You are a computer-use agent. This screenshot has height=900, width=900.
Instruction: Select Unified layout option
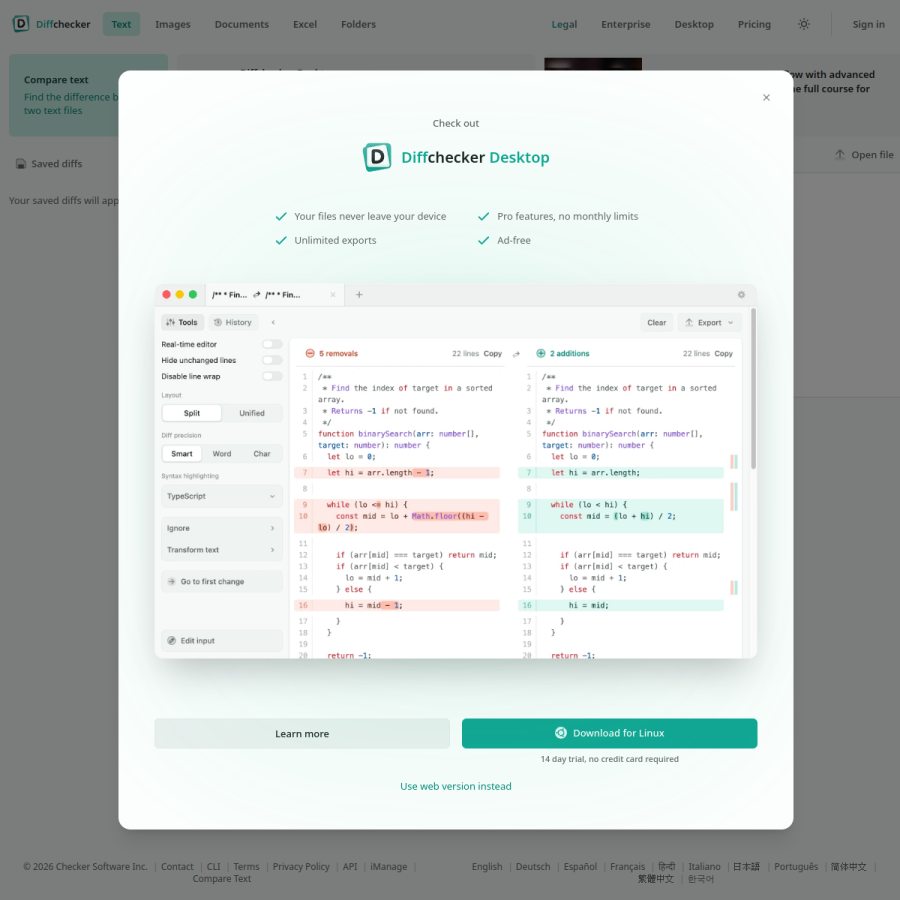[251, 413]
